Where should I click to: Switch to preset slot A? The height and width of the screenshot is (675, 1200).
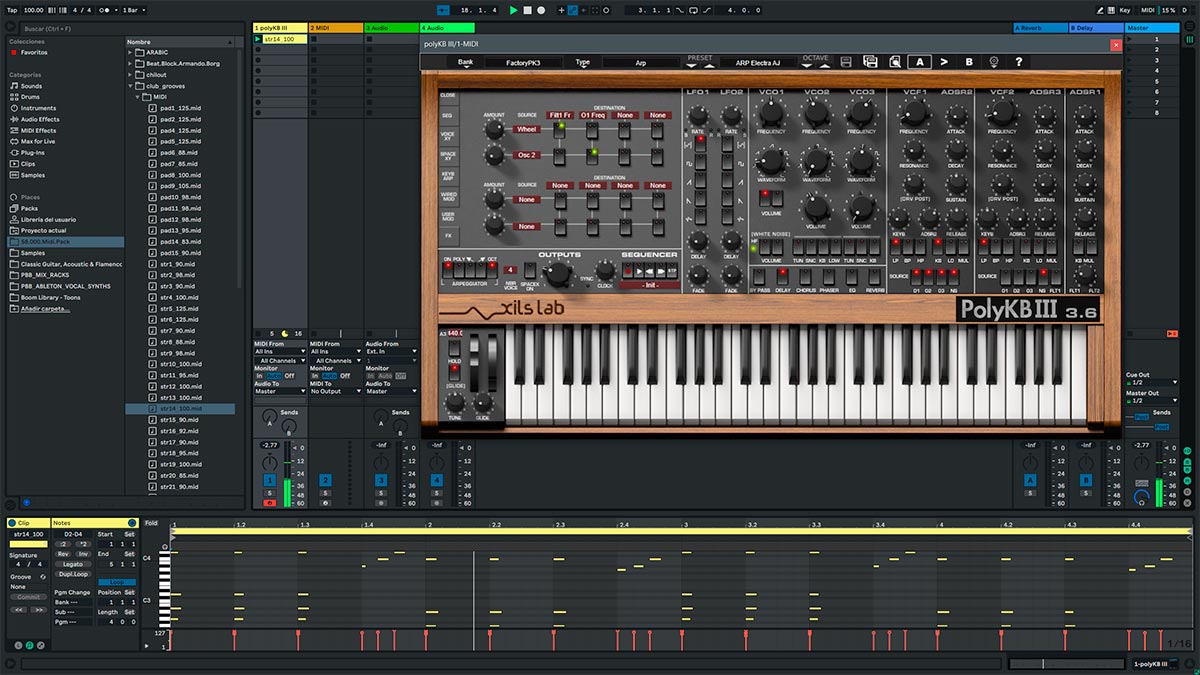tap(920, 62)
